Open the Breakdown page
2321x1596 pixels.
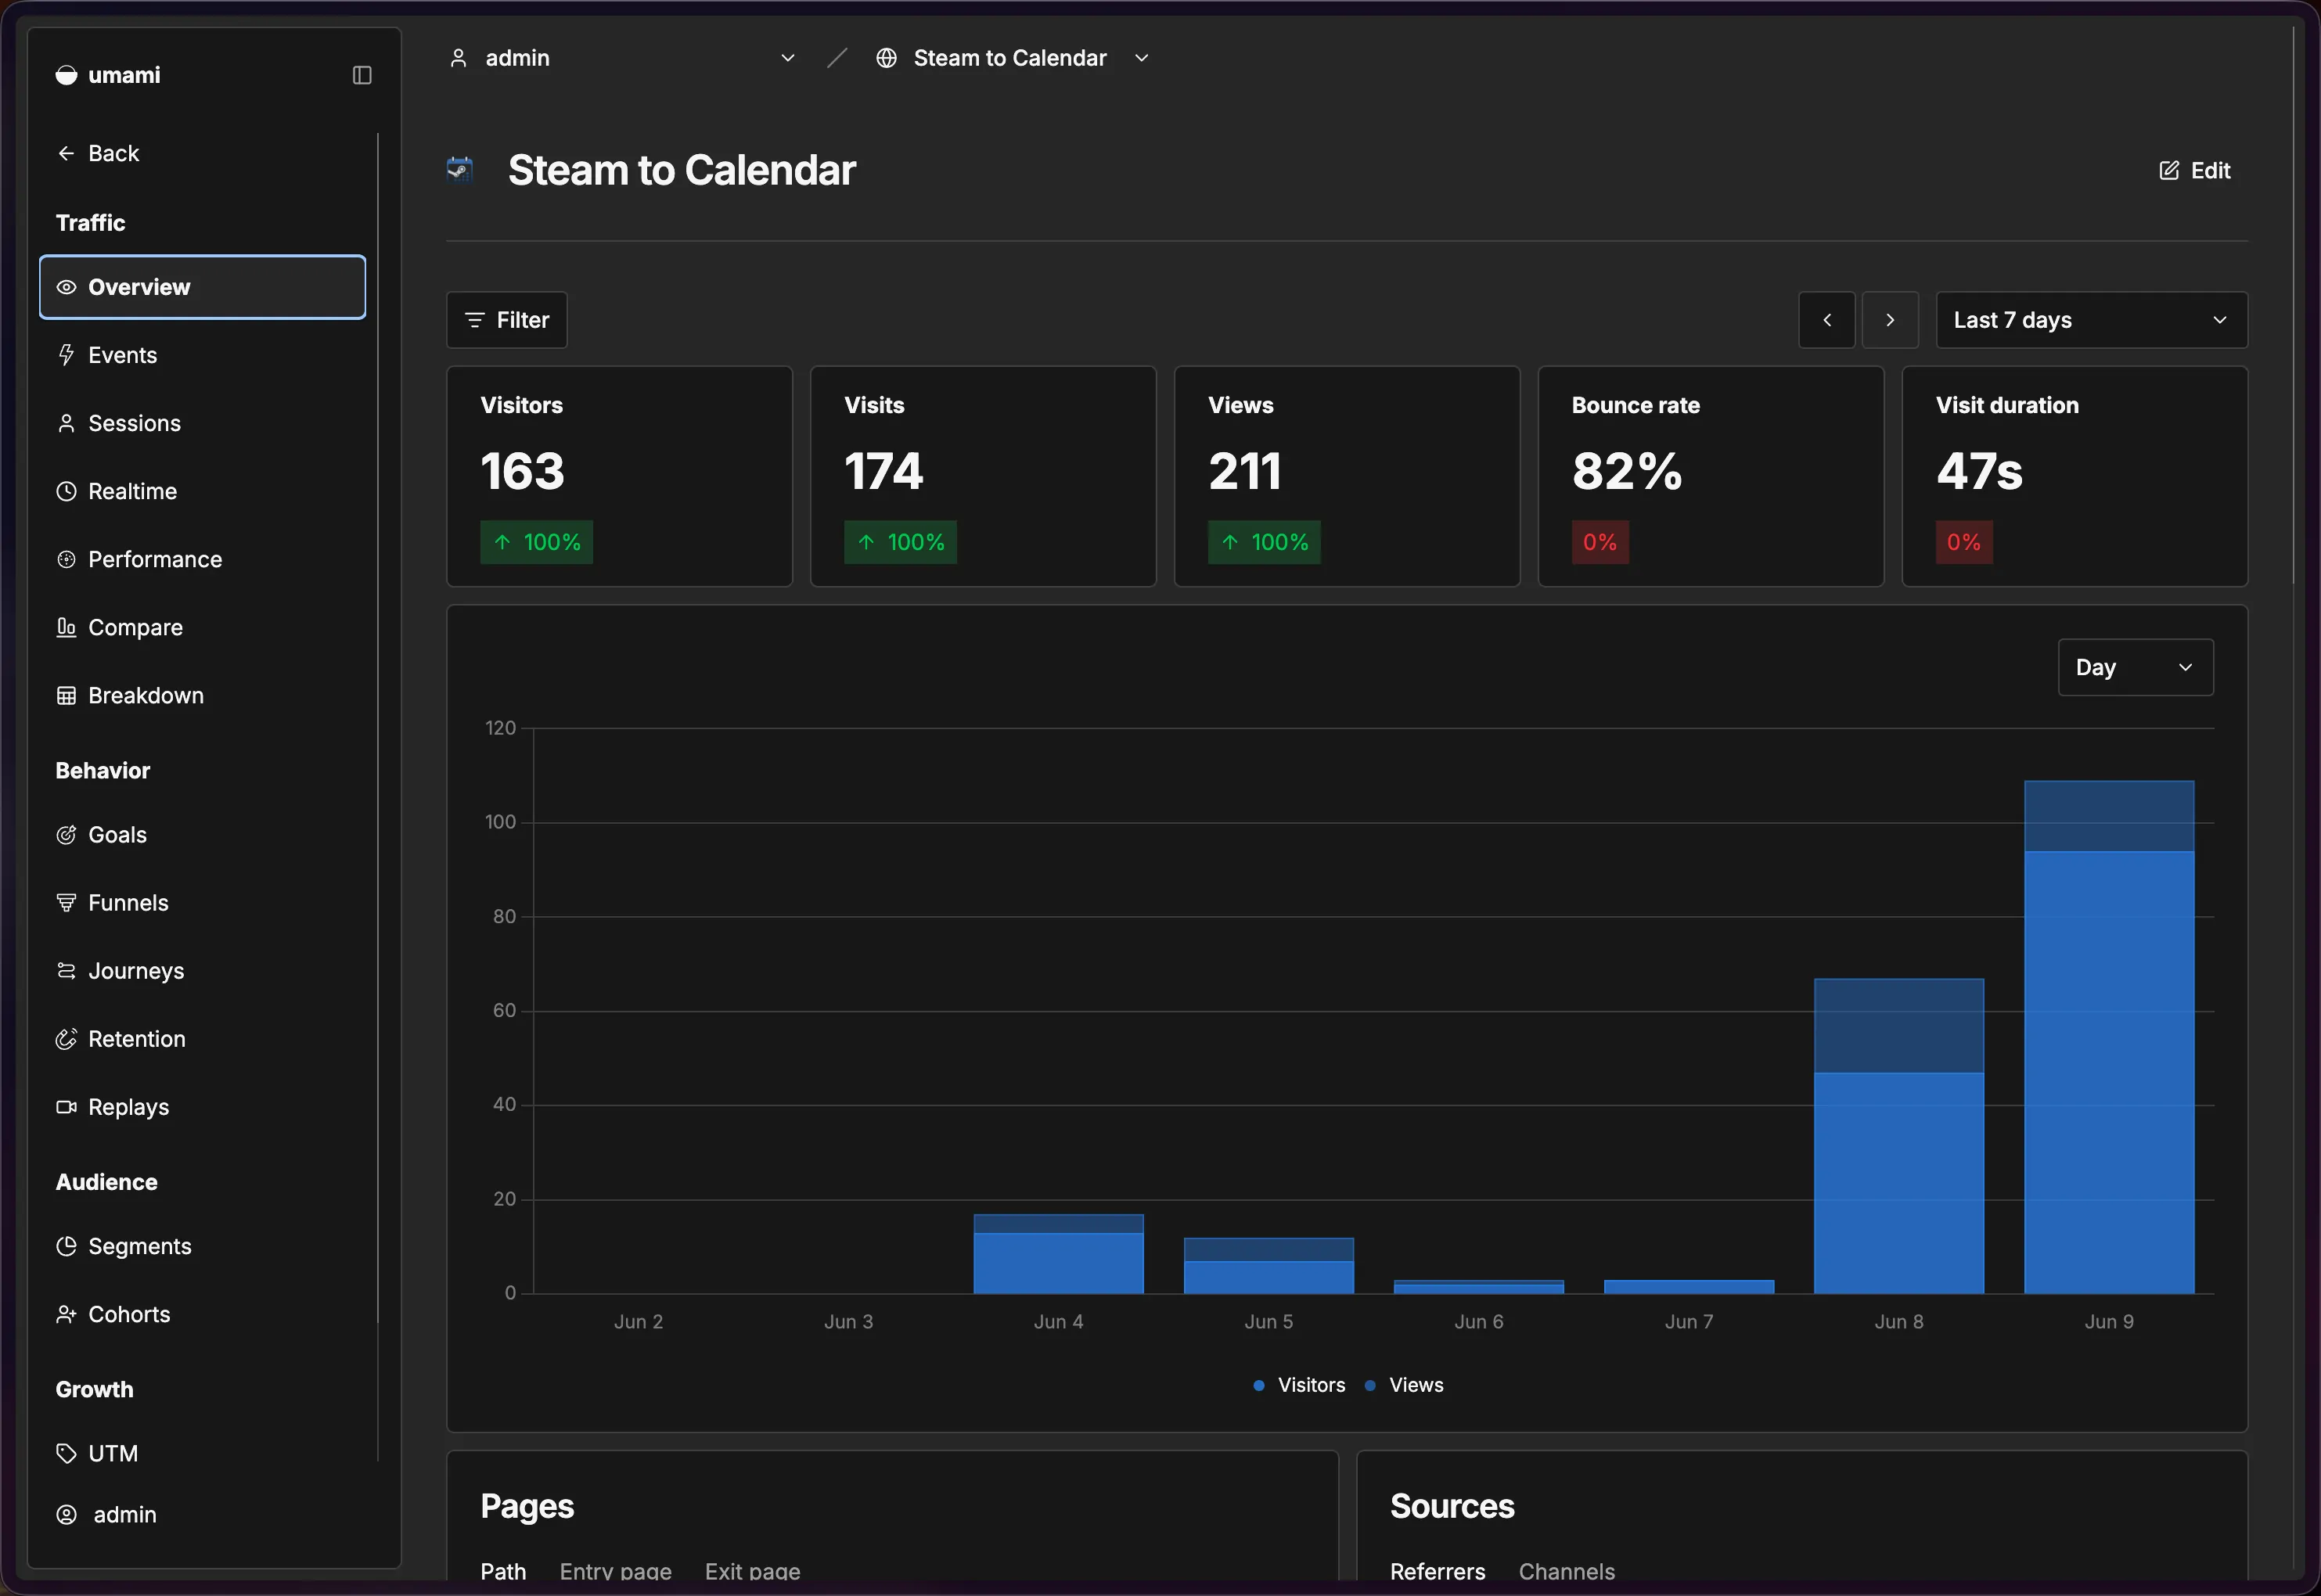pos(203,695)
